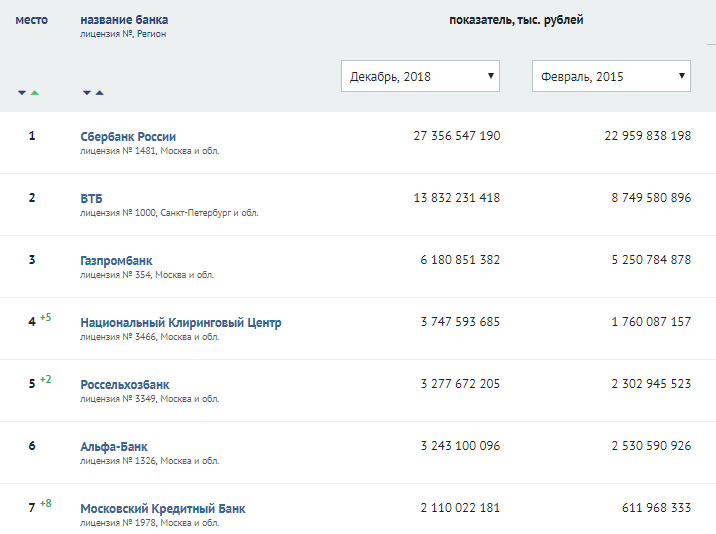716x534 pixels.
Task: Click green ascending arrow under место
Action: [35, 93]
